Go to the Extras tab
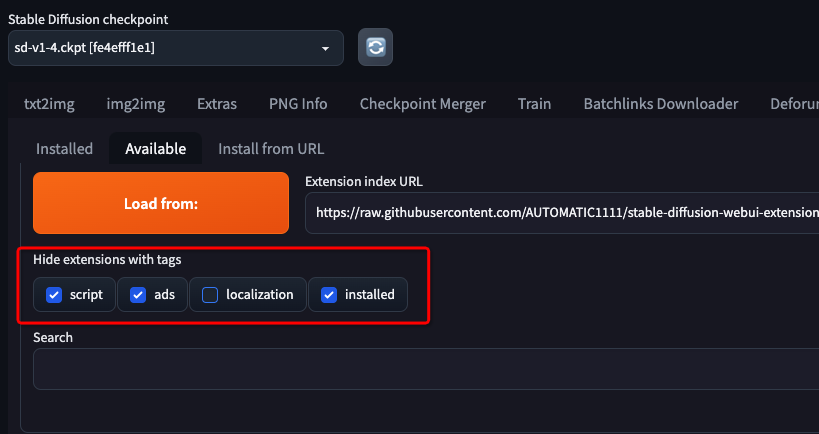 click(217, 104)
